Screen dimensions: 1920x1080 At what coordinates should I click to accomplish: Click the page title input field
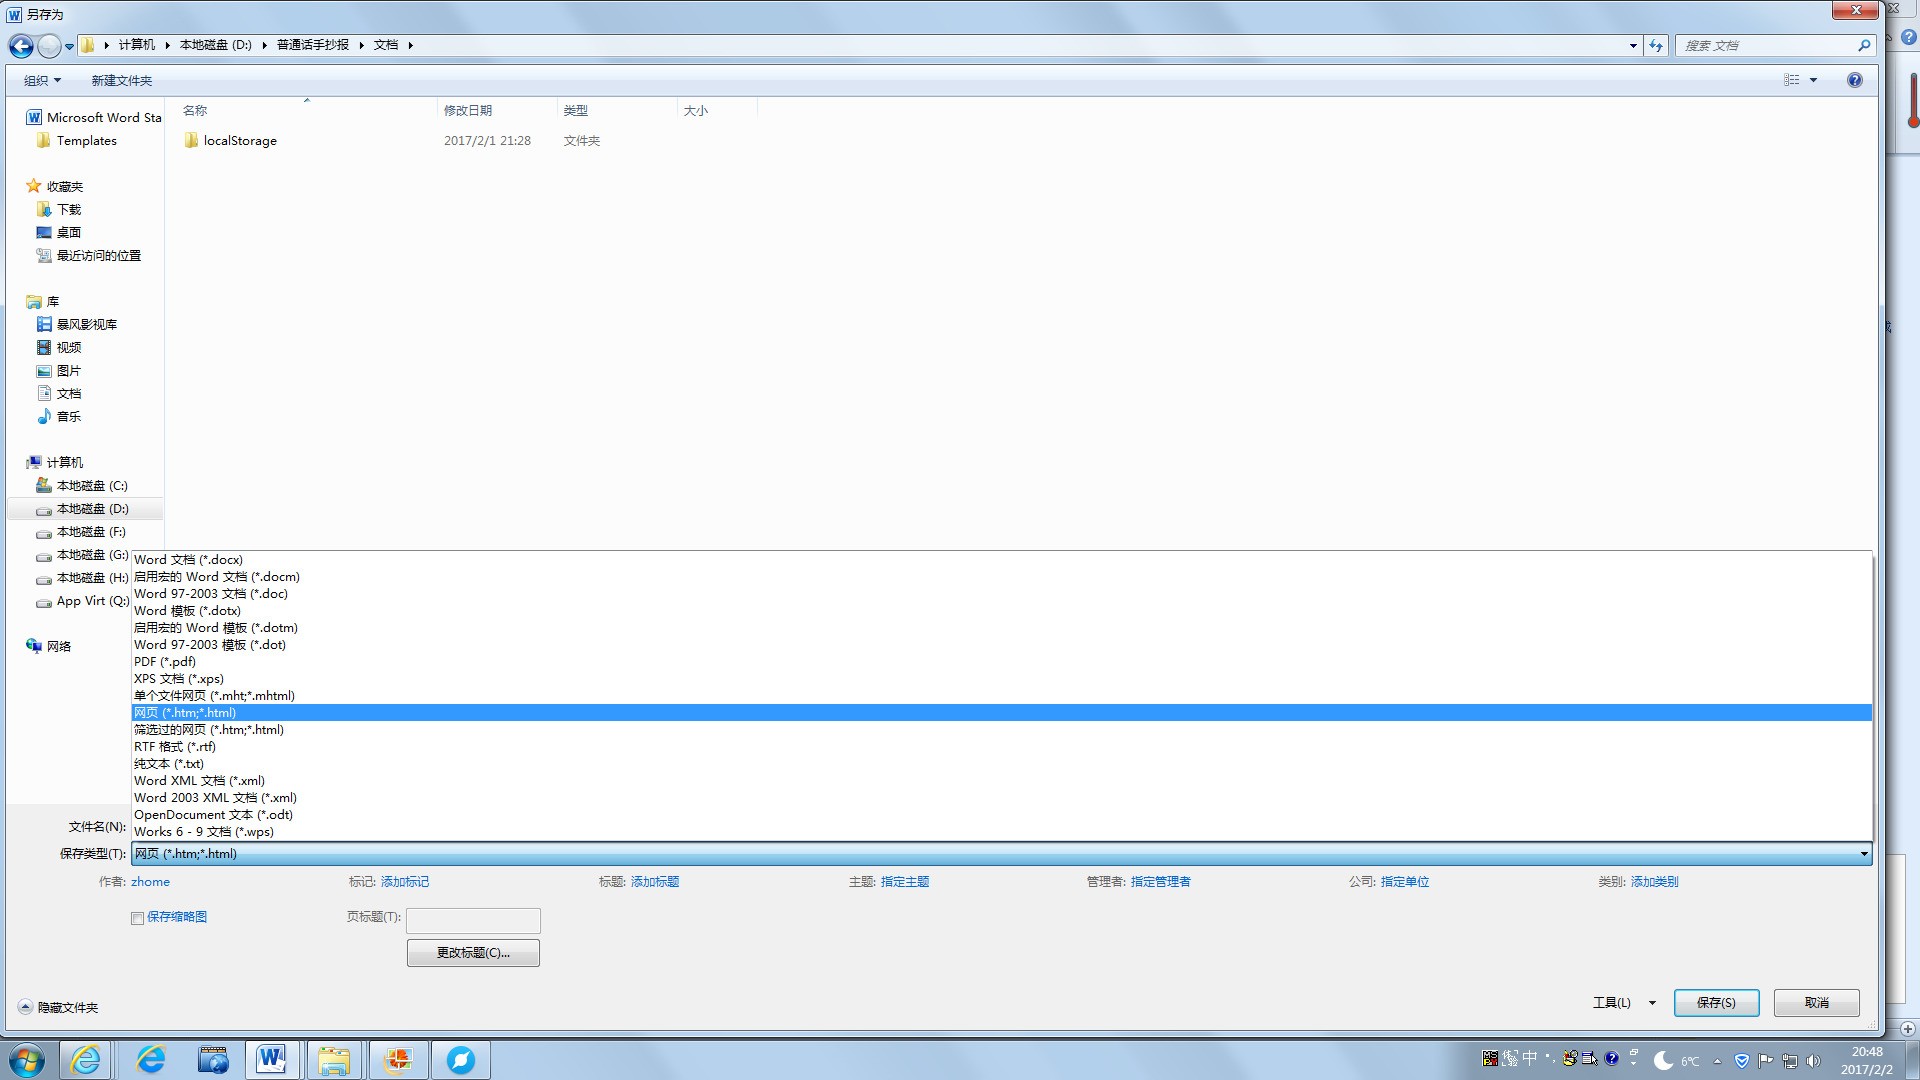[x=473, y=920]
